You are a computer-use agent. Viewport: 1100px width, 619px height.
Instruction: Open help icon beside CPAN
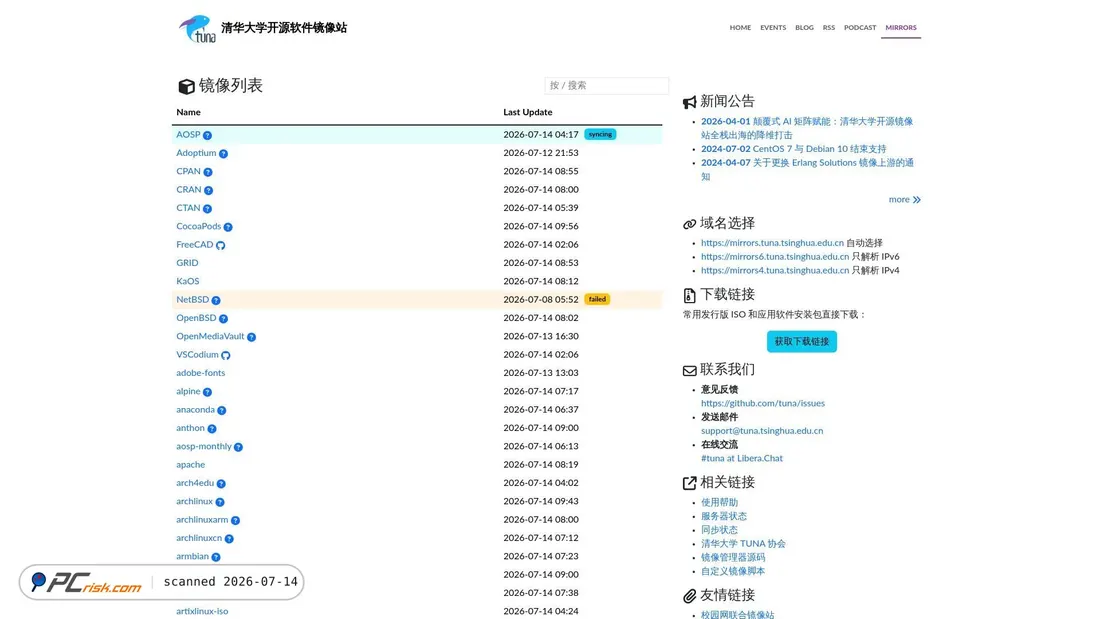click(x=208, y=172)
